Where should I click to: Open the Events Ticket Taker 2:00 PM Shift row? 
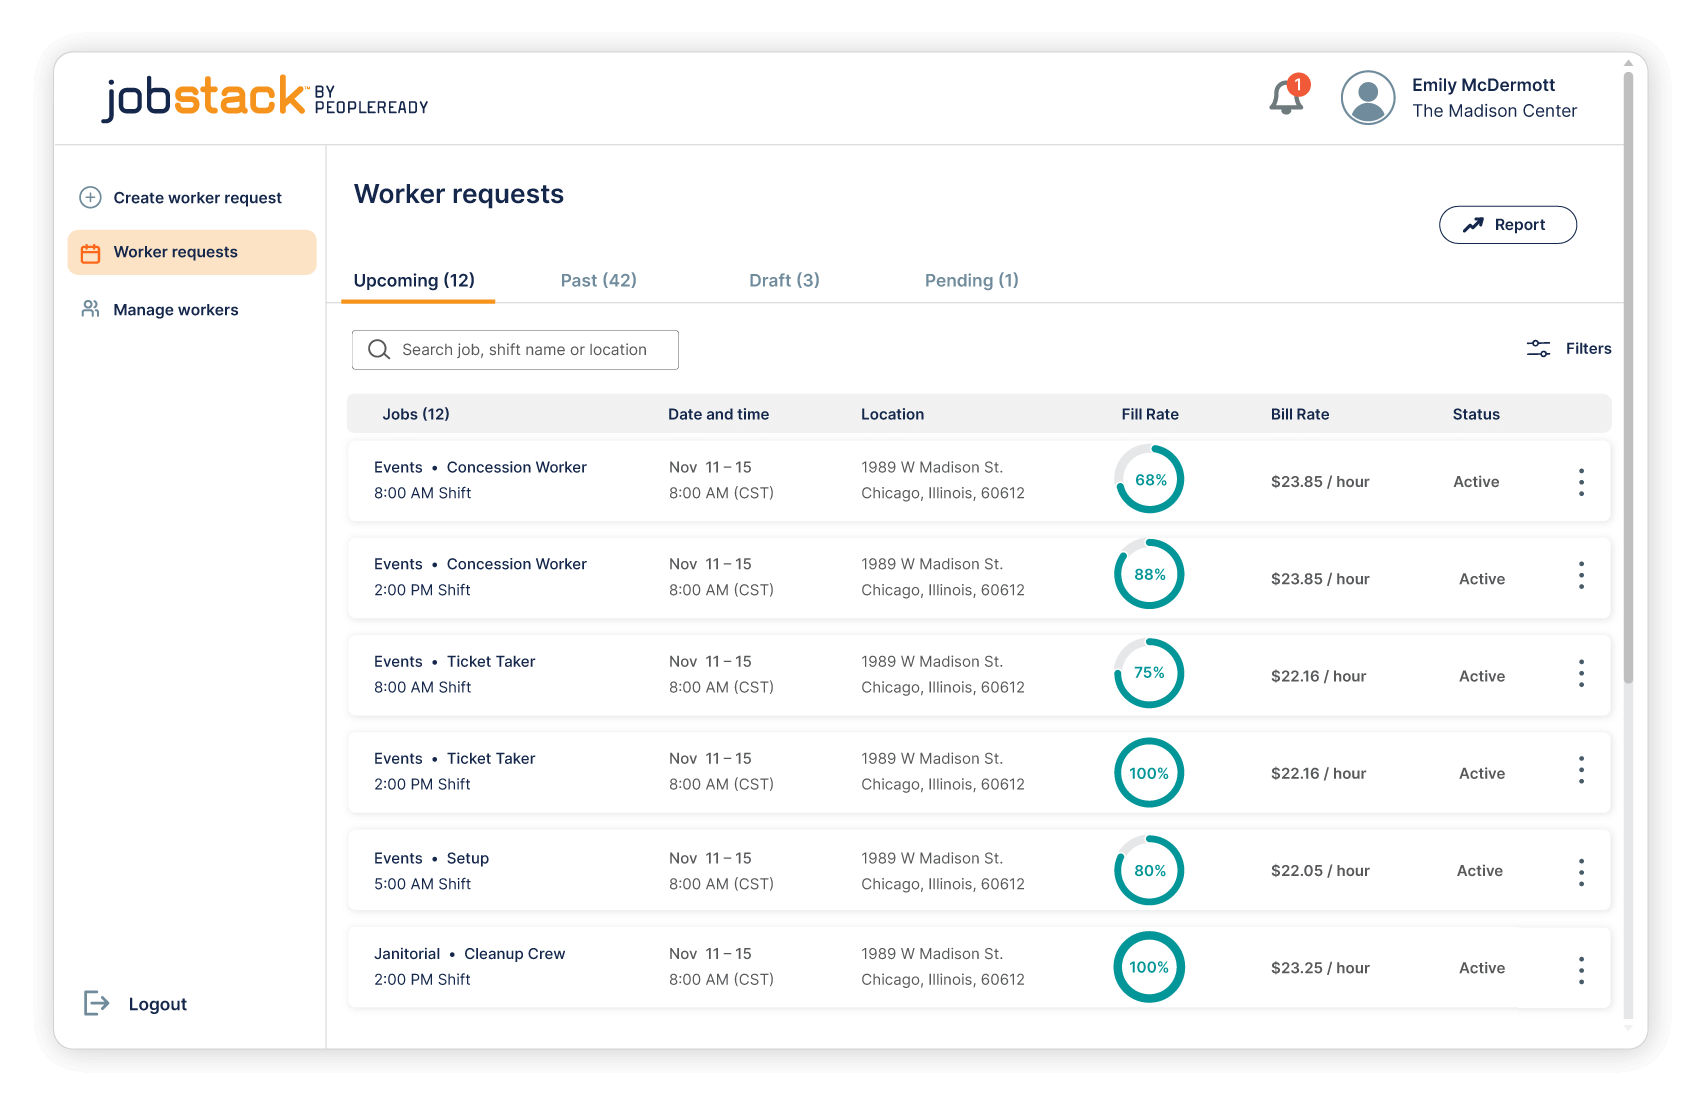(x=979, y=771)
